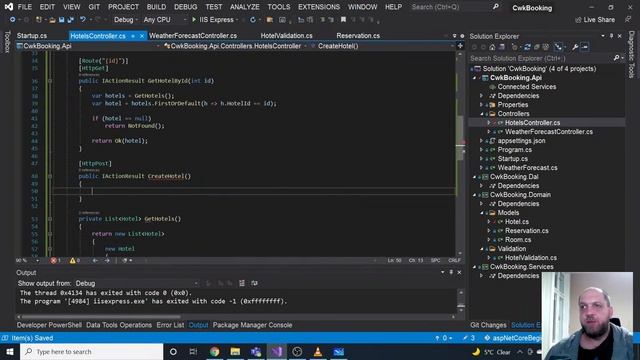Click the Show All Files icon in Solution Explorer
Image resolution: width=640 pixels, height=360 pixels.
[x=546, y=47]
